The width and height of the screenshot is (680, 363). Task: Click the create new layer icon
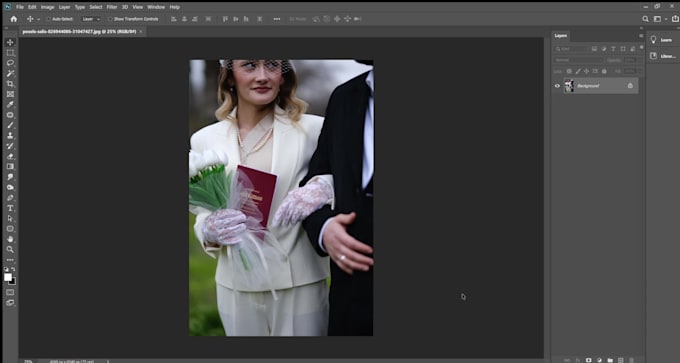(x=621, y=360)
